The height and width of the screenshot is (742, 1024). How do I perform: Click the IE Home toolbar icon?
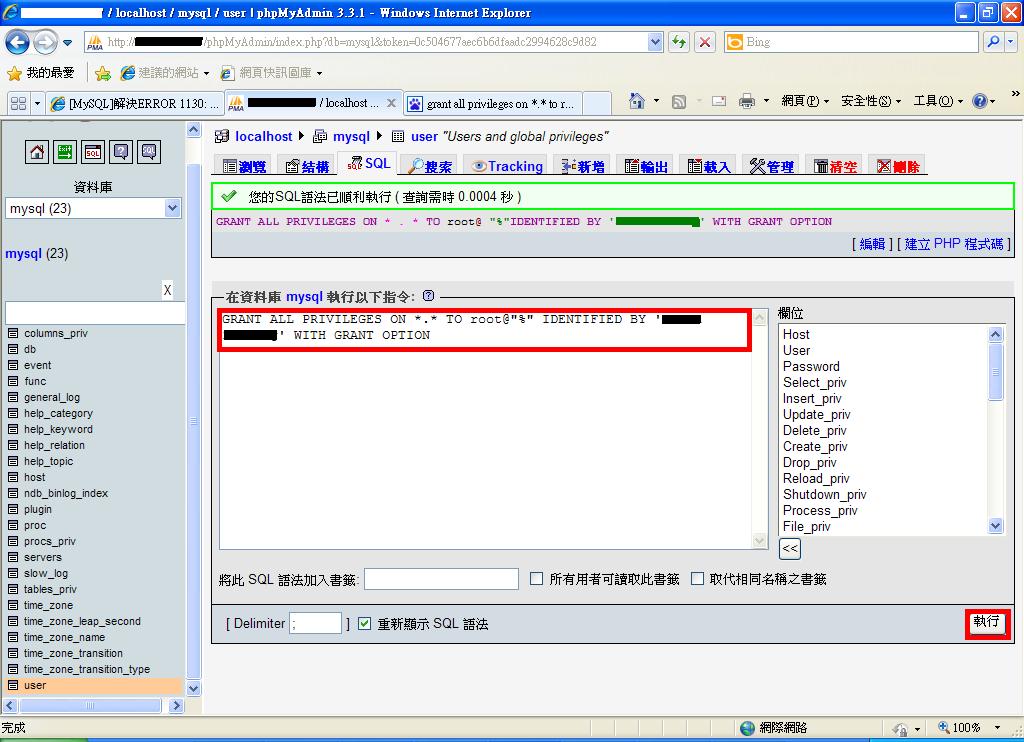(637, 101)
